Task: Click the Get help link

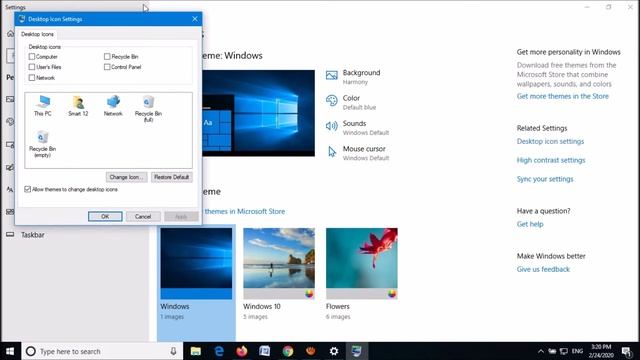Action: 530,224
